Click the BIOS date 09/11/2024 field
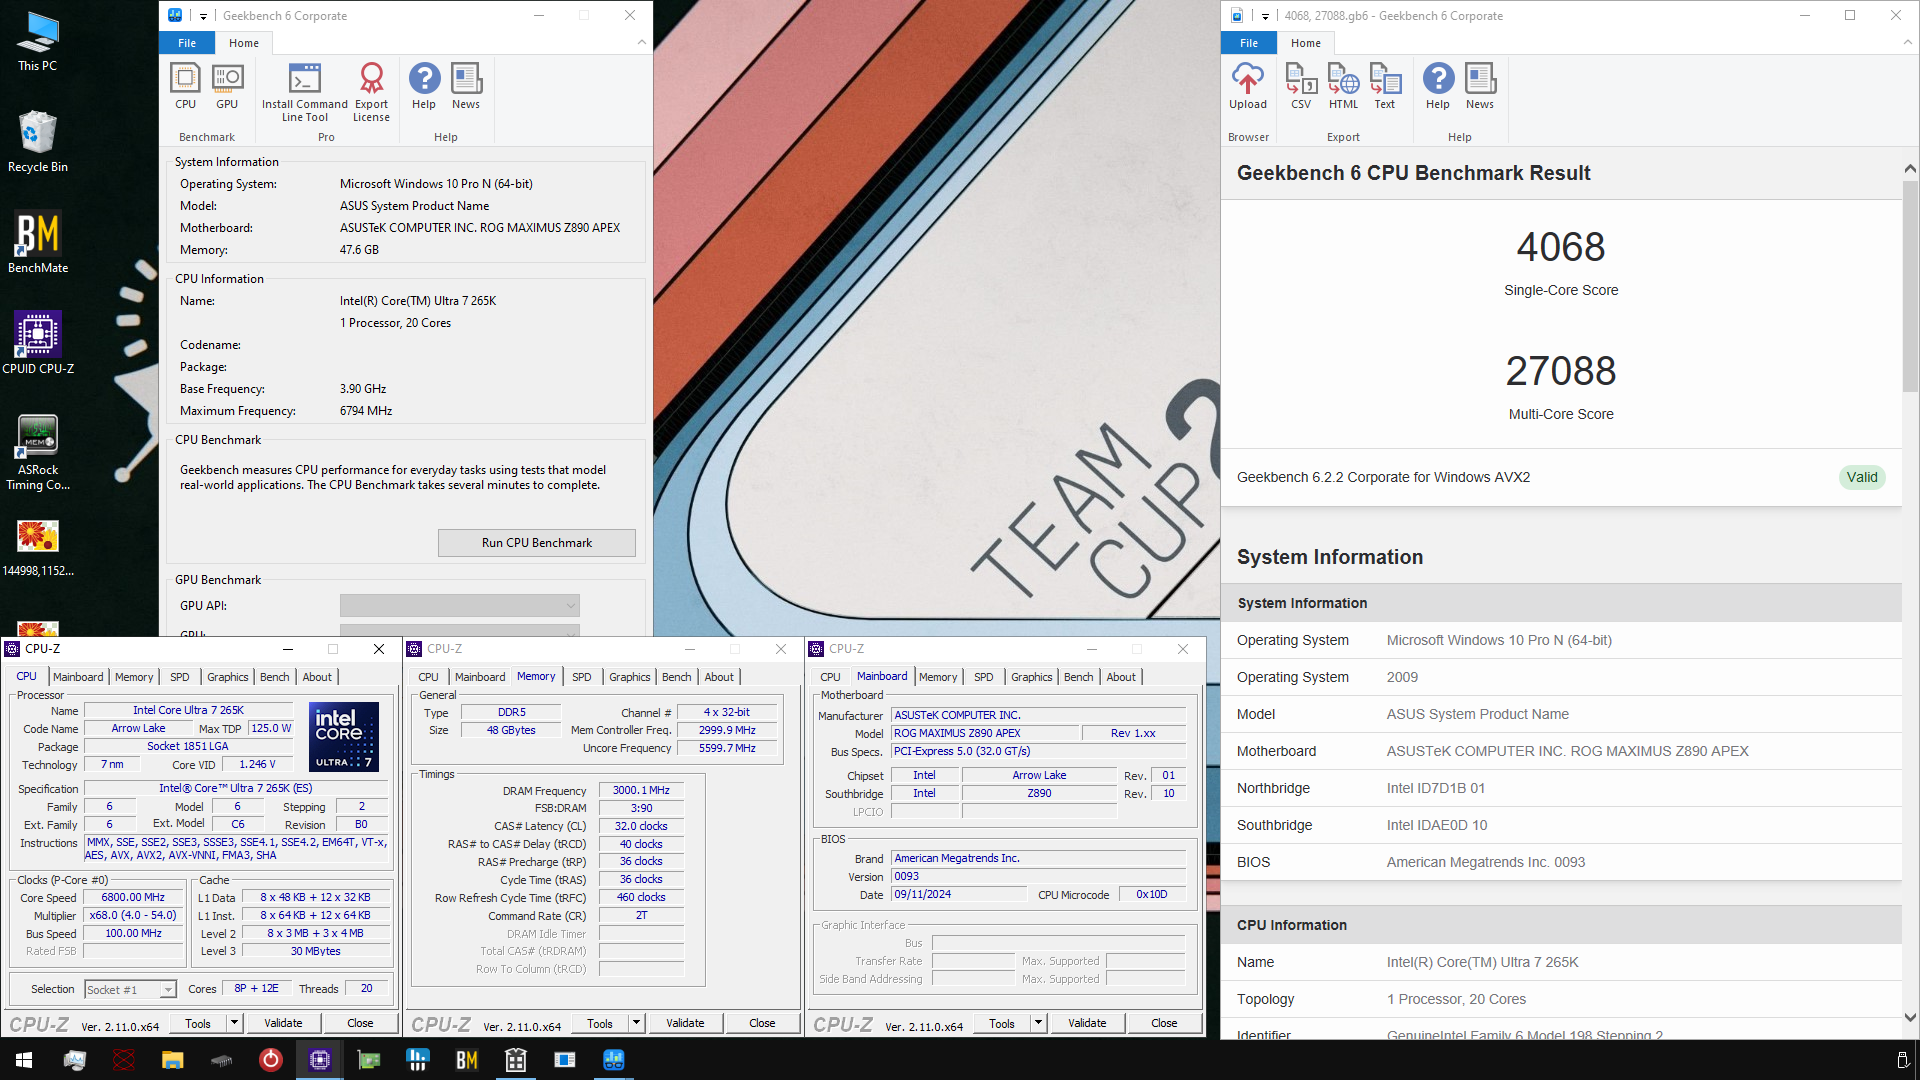Image resolution: width=1920 pixels, height=1080 pixels. [x=959, y=895]
